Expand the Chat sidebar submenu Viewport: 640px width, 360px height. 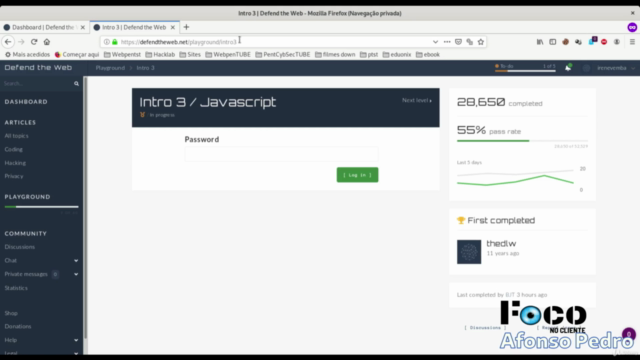tap(76, 260)
